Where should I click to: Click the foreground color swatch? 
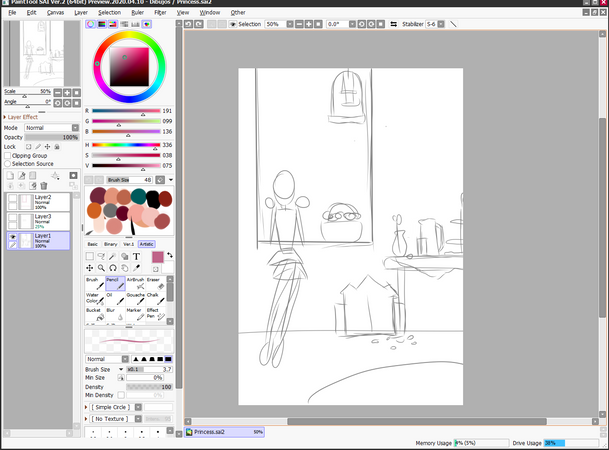tap(158, 257)
